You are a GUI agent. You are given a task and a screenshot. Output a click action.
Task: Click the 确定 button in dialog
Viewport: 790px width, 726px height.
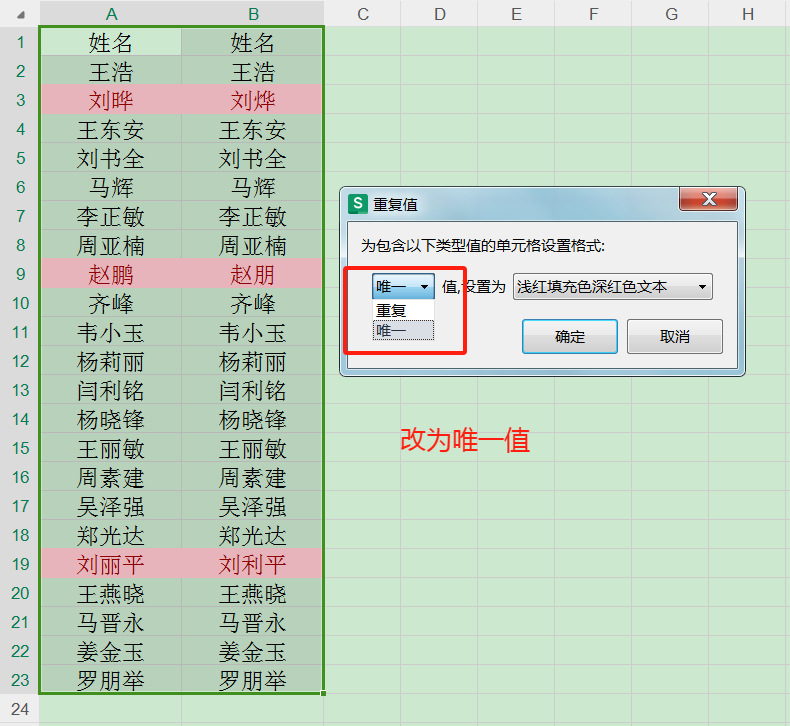pos(569,336)
